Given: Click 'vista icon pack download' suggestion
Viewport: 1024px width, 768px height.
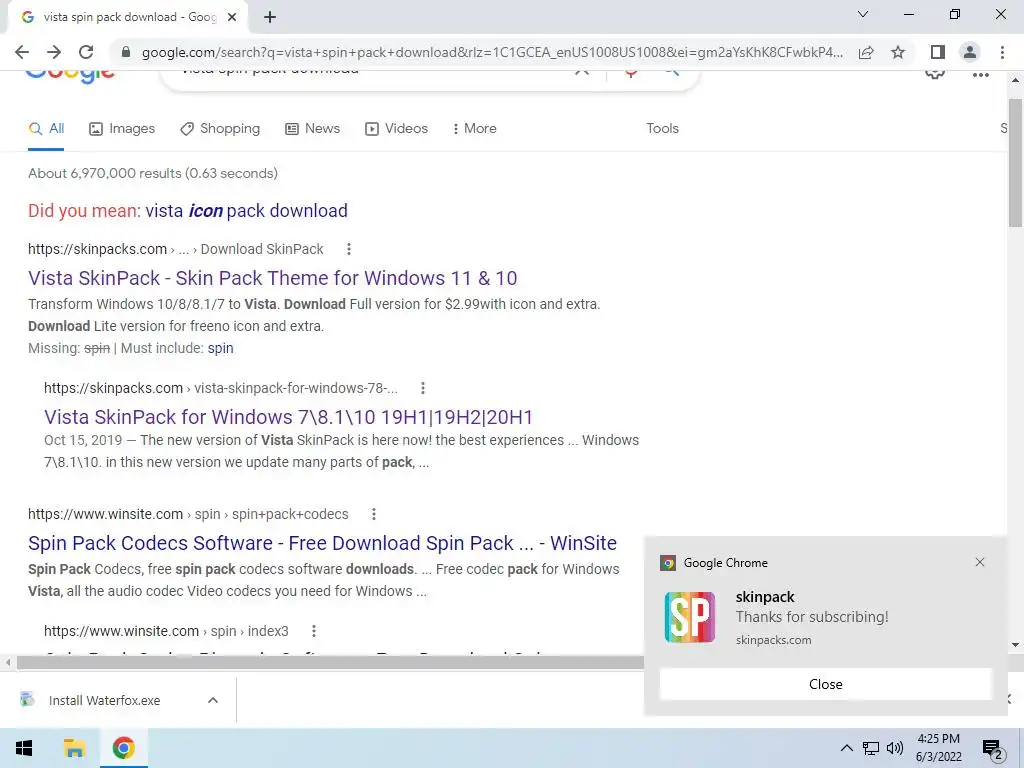Looking at the screenshot, I should click(246, 211).
